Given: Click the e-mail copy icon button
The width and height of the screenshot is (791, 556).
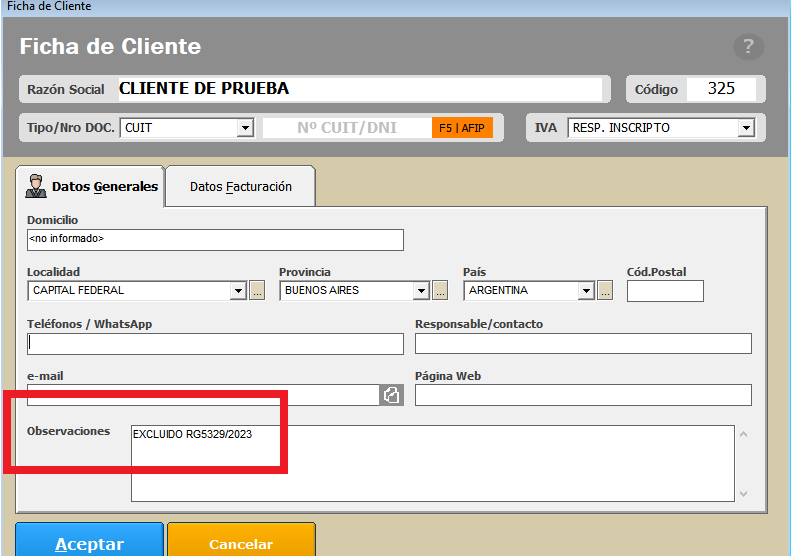Looking at the screenshot, I should 391,395.
